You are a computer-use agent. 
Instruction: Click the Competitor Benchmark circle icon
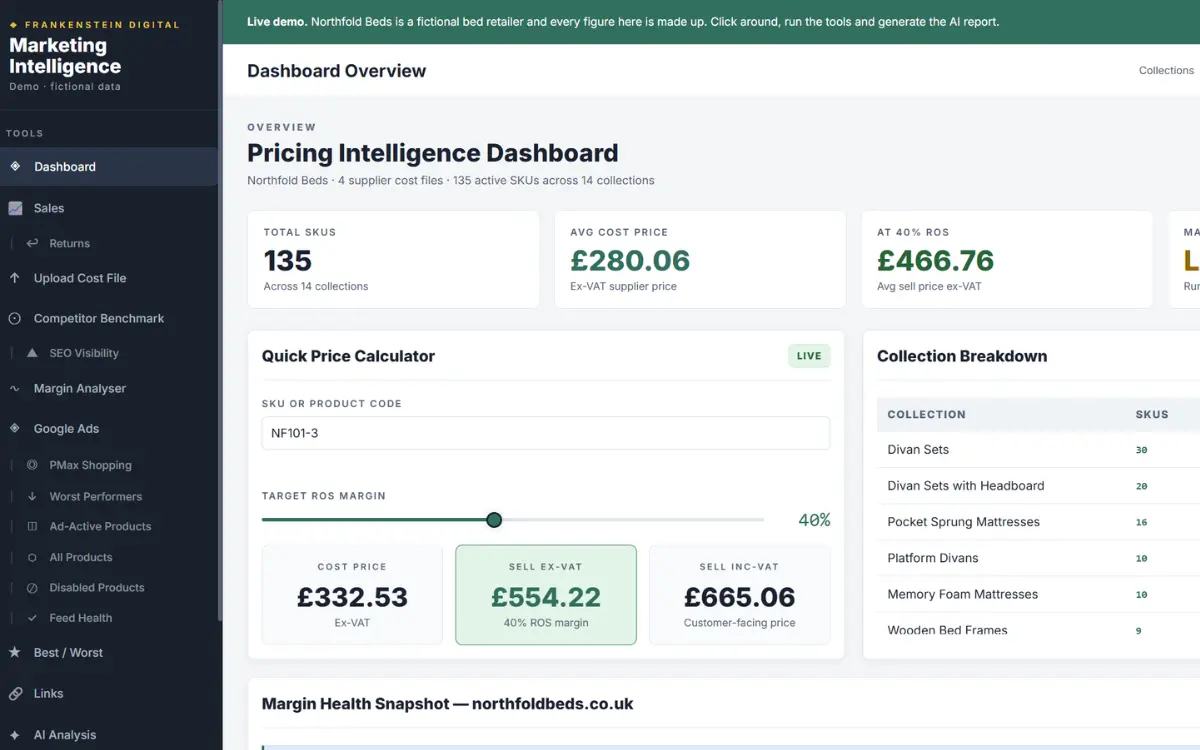15,318
